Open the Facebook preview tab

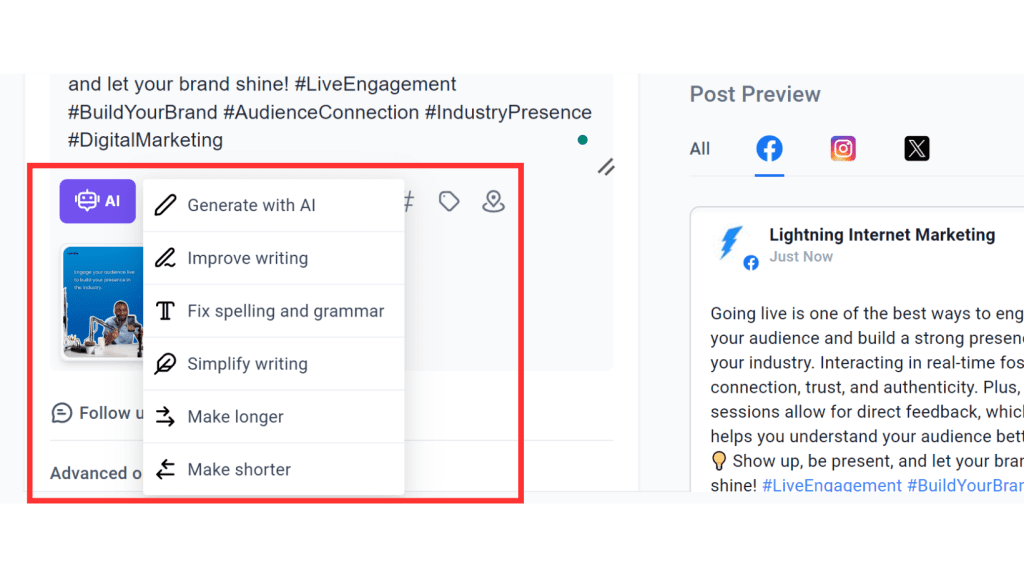click(x=769, y=148)
